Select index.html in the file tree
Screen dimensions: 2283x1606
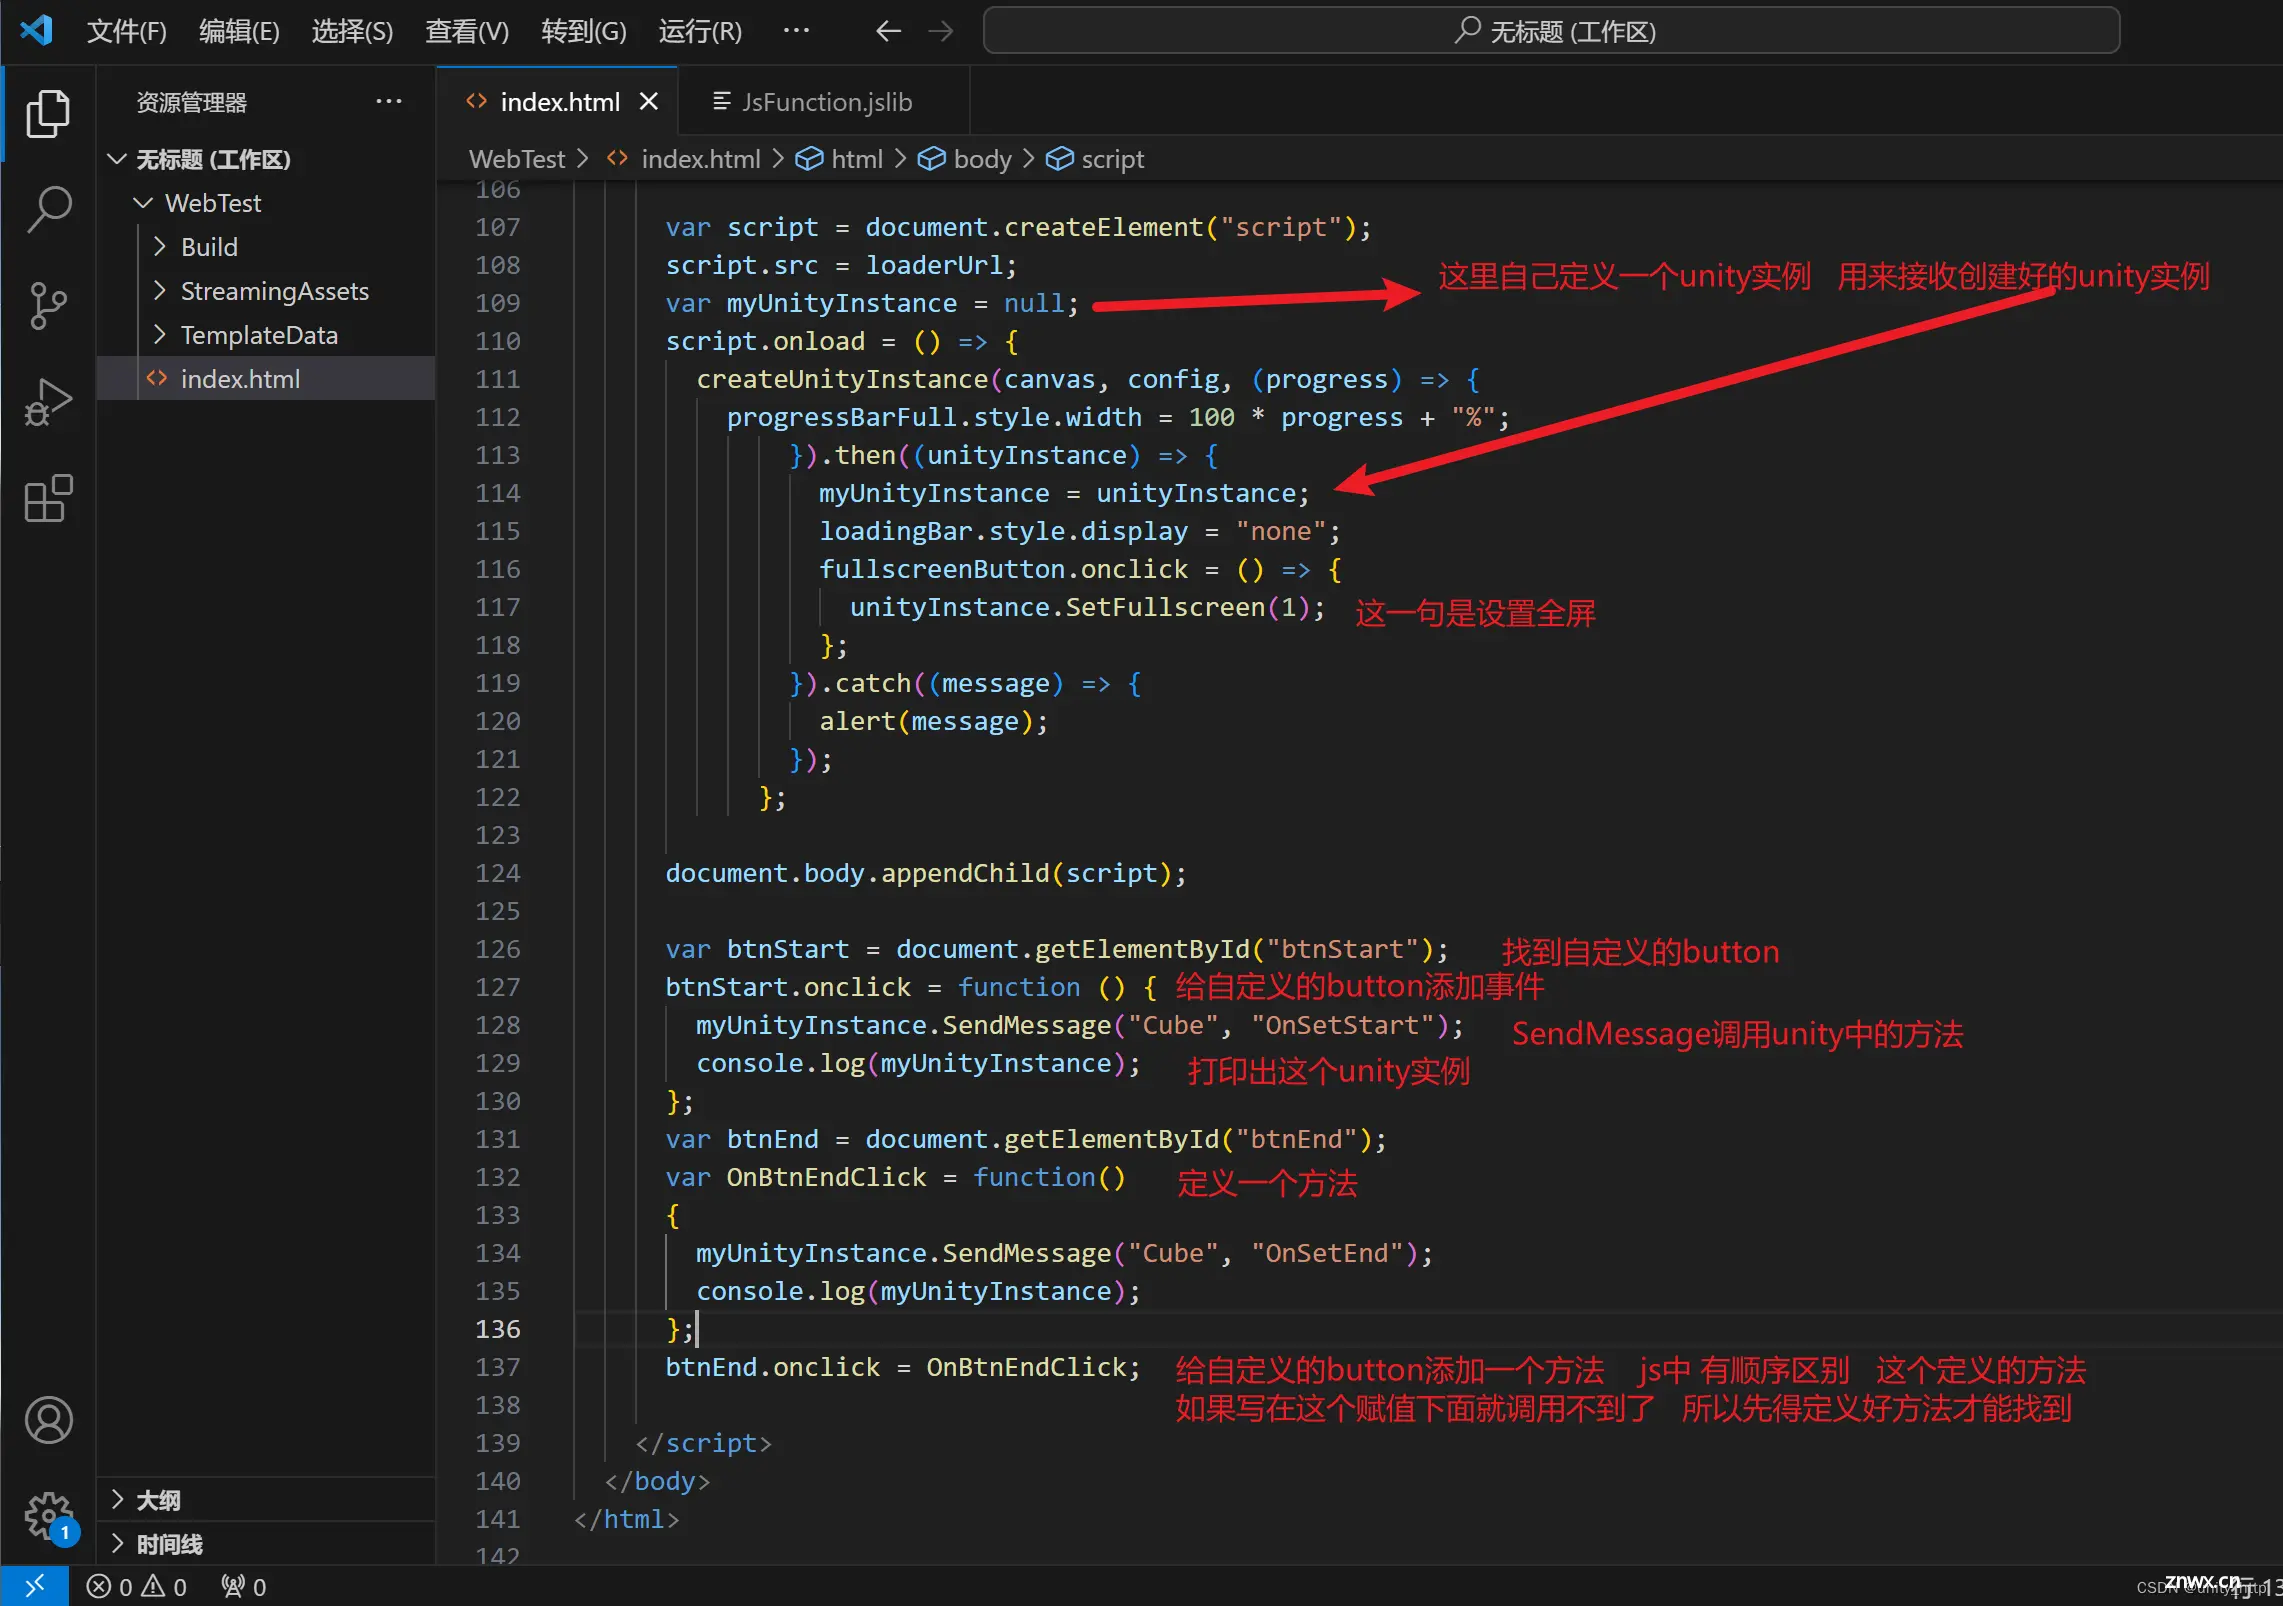click(266, 379)
